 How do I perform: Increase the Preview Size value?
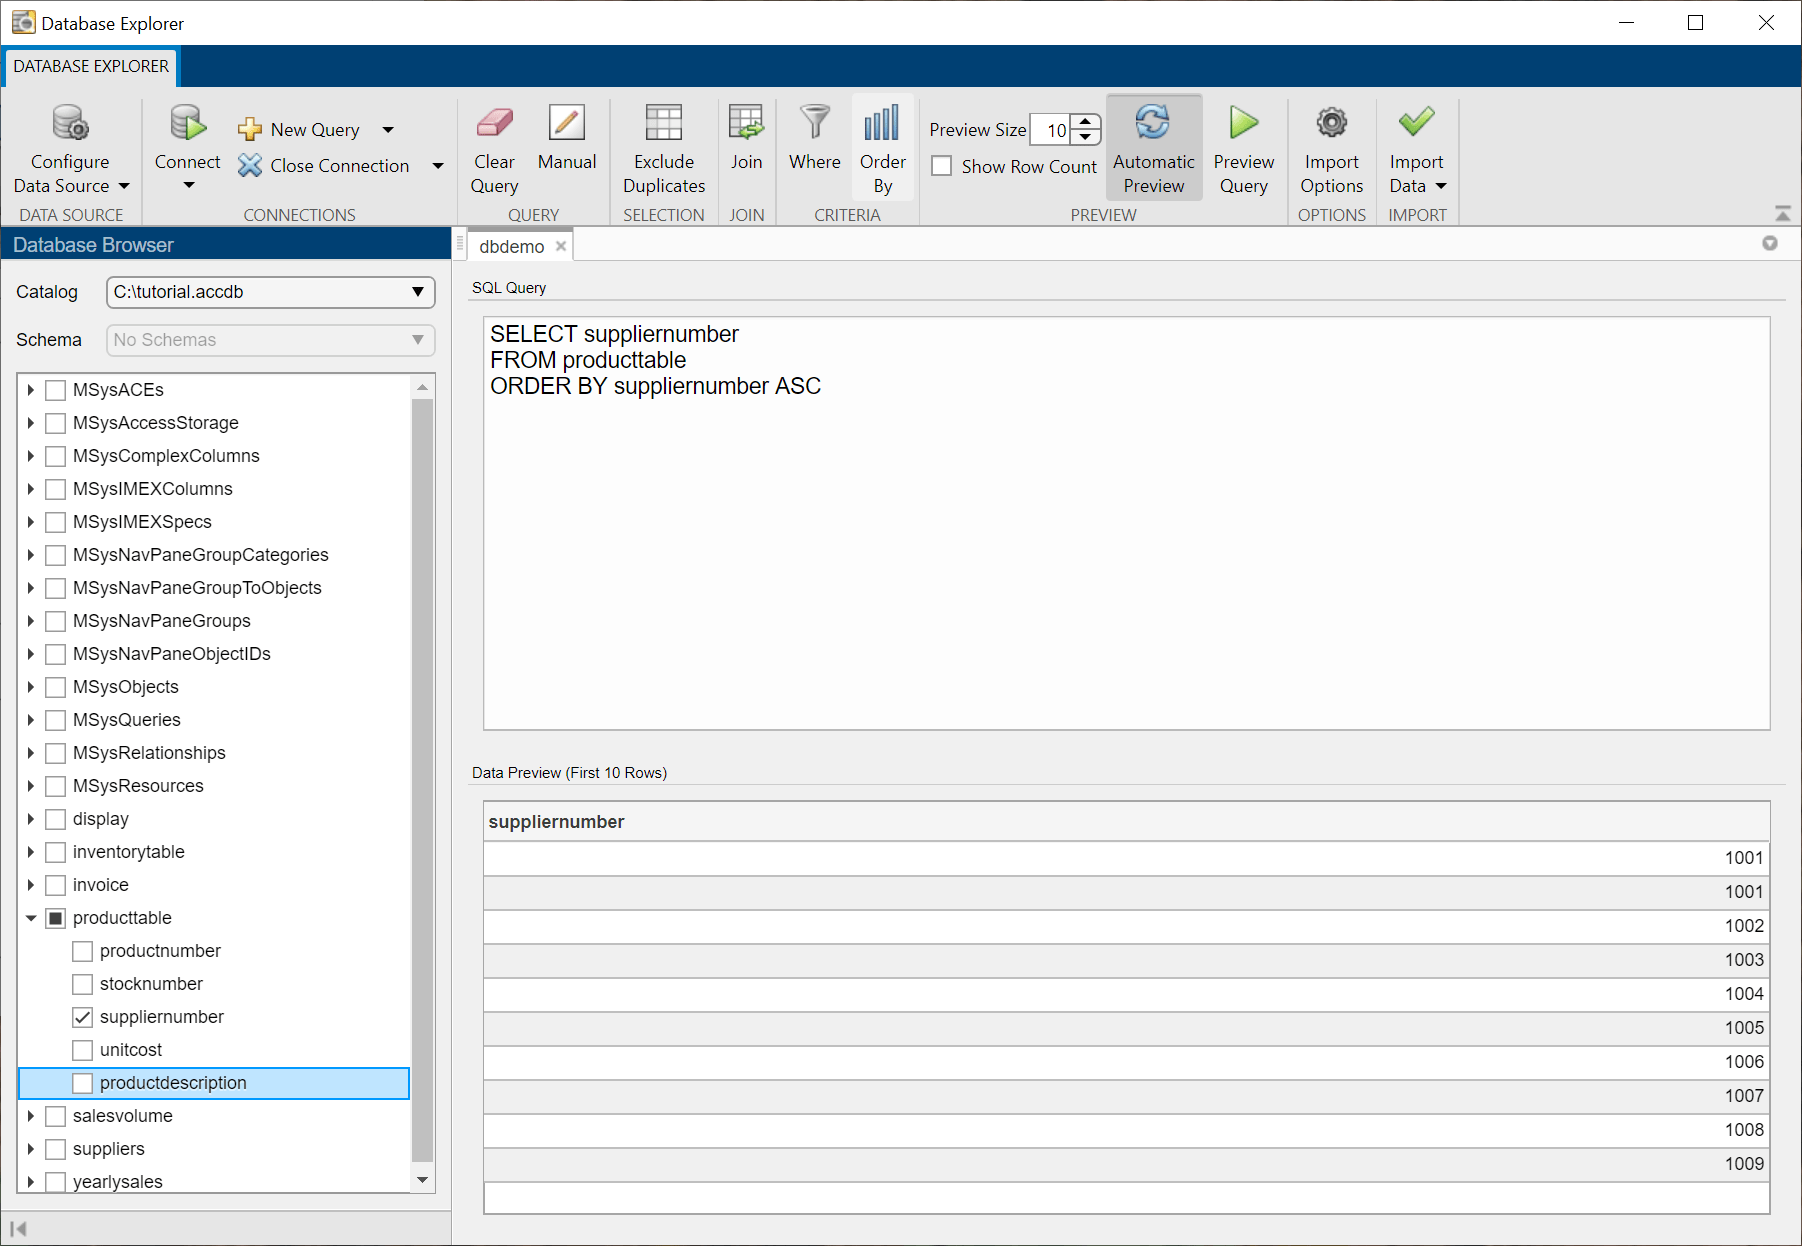pos(1086,122)
